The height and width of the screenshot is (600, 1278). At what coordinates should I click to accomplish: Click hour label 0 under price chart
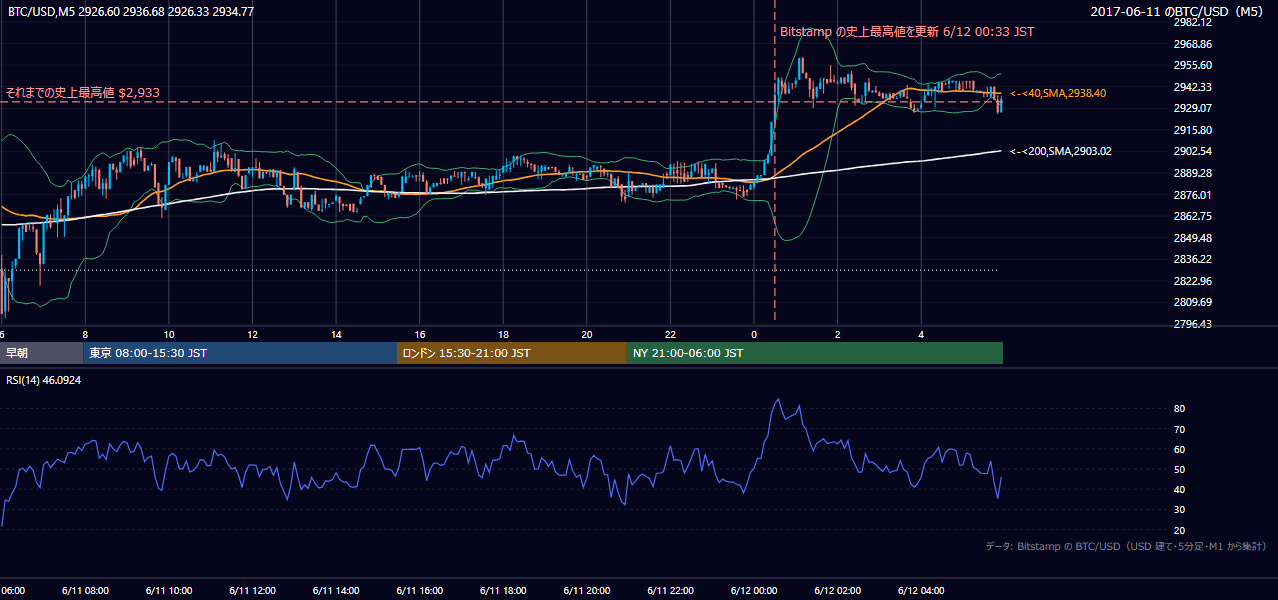coord(754,335)
